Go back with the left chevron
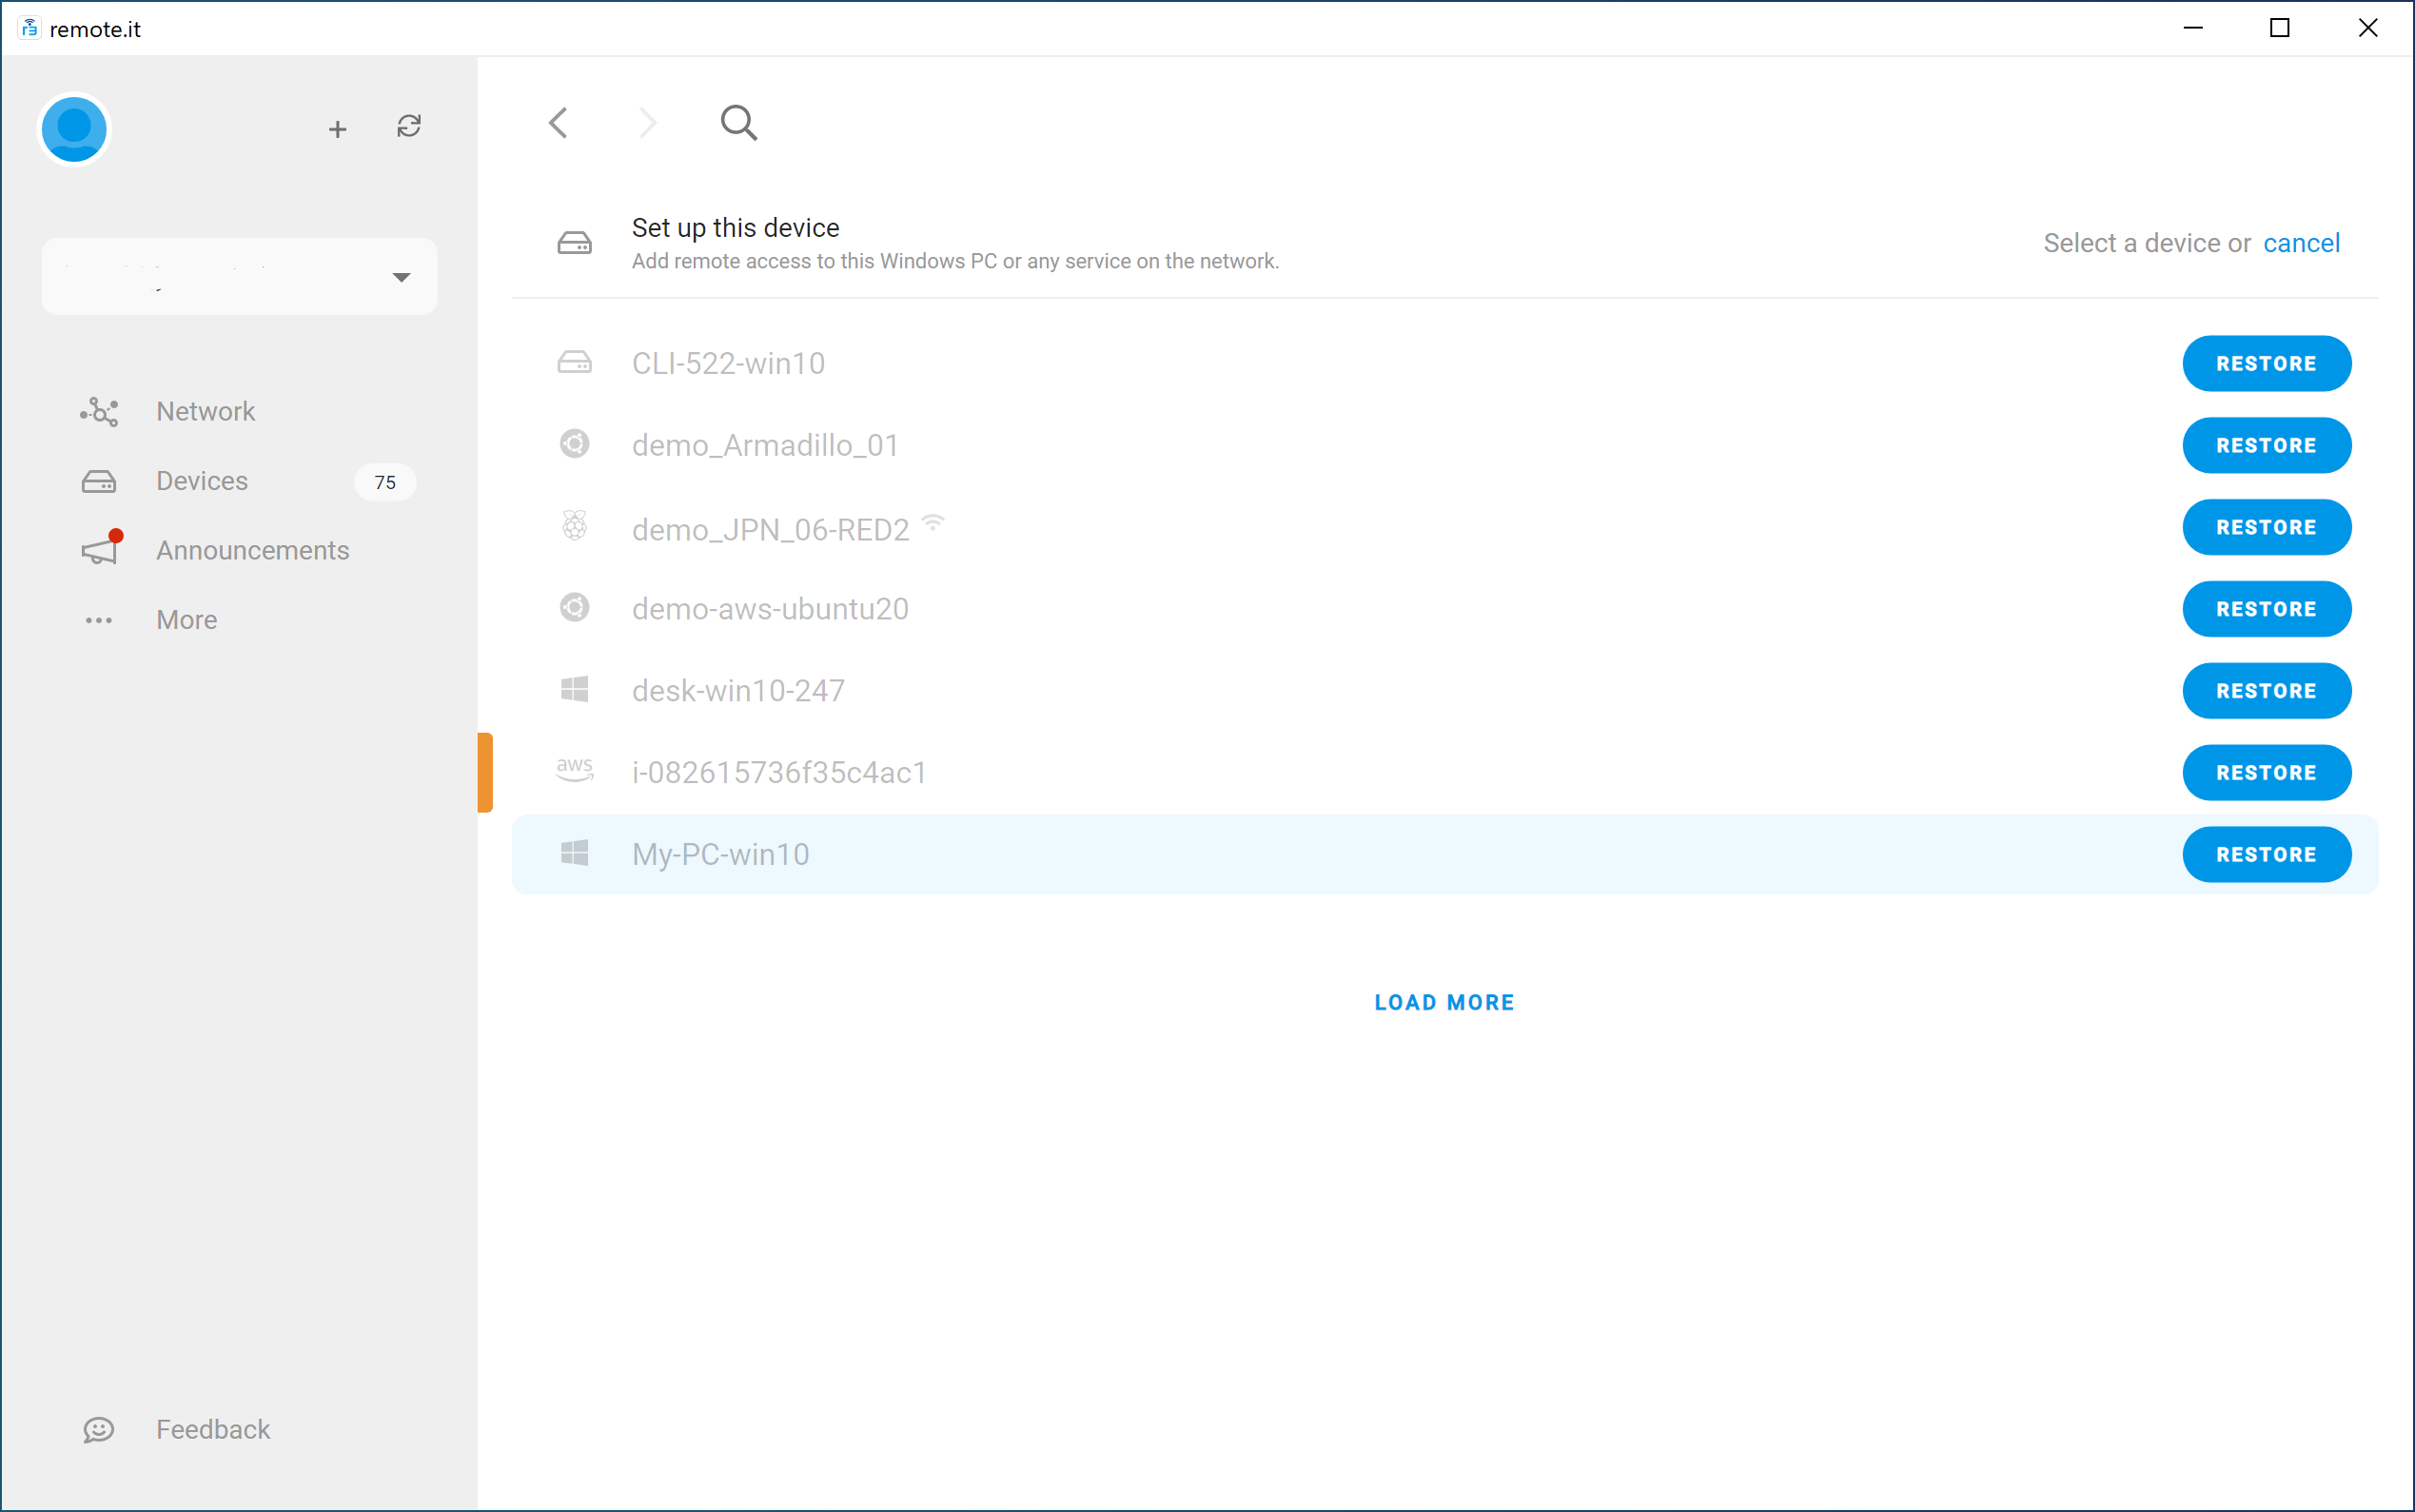The image size is (2415, 1512). tap(558, 123)
